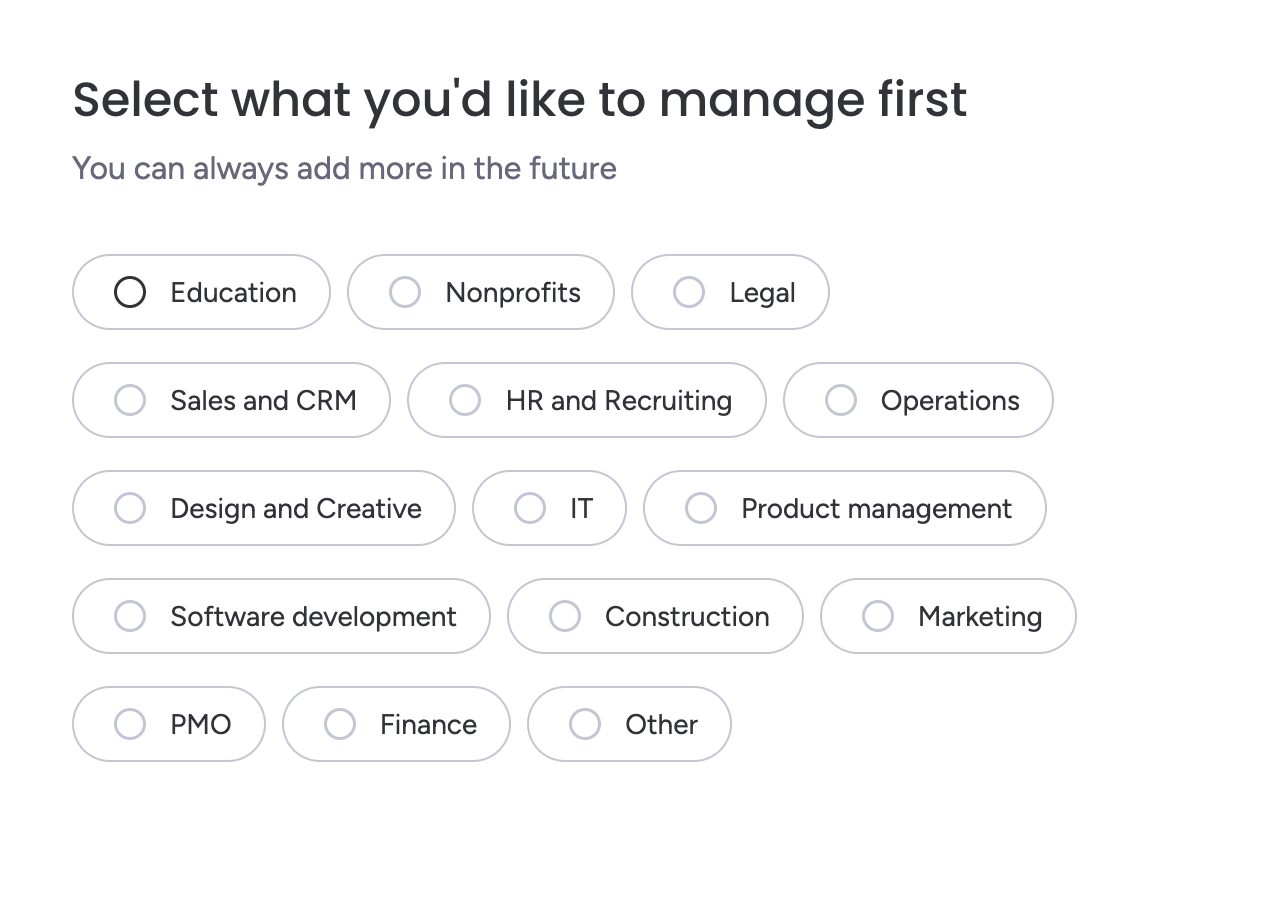Click the Marketing option pill

[947, 616]
